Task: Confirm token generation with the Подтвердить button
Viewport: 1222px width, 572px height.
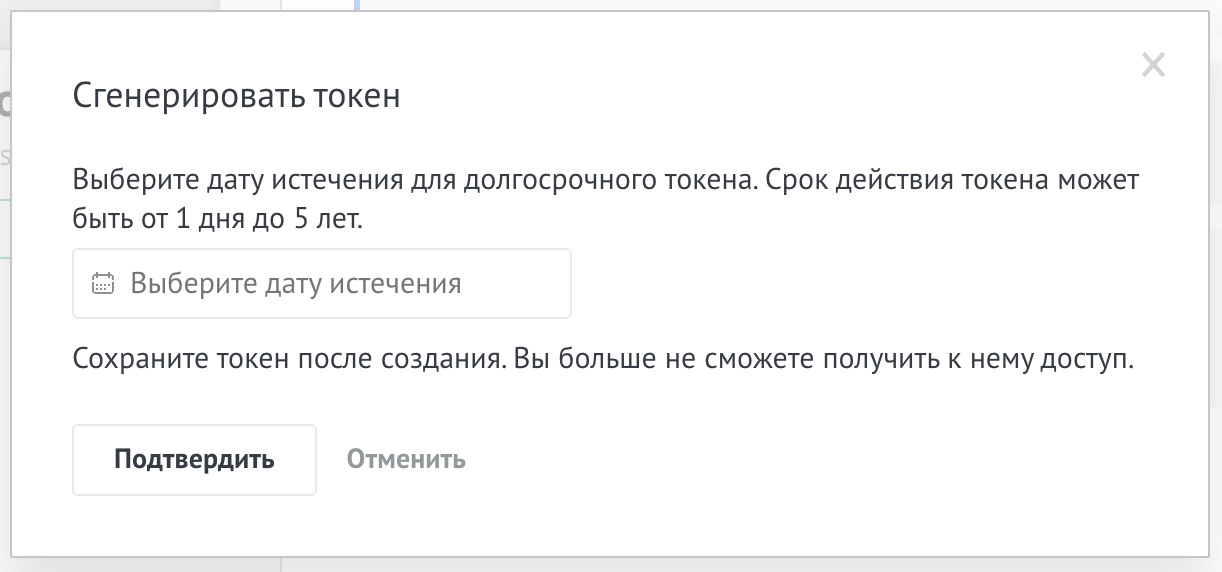Action: [194, 460]
